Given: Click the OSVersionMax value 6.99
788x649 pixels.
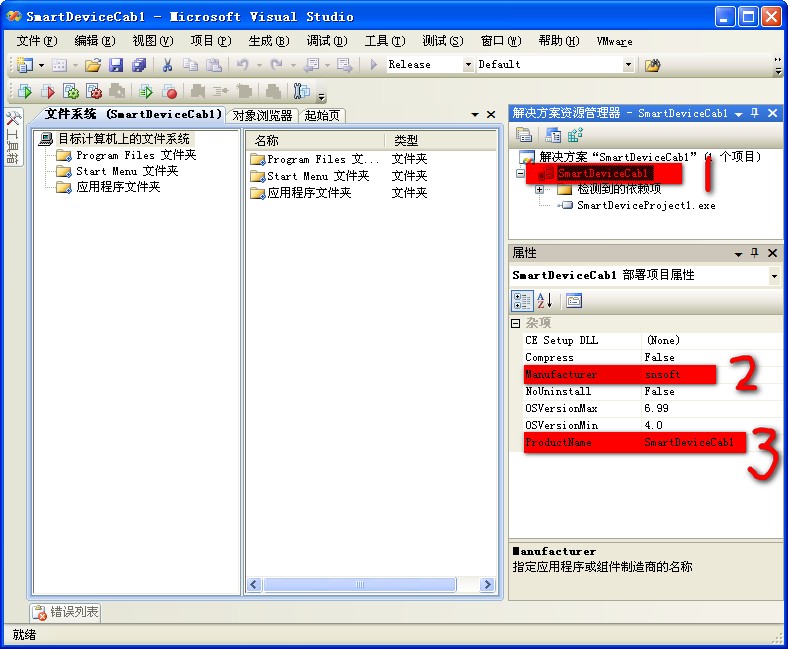Looking at the screenshot, I should pos(656,408).
